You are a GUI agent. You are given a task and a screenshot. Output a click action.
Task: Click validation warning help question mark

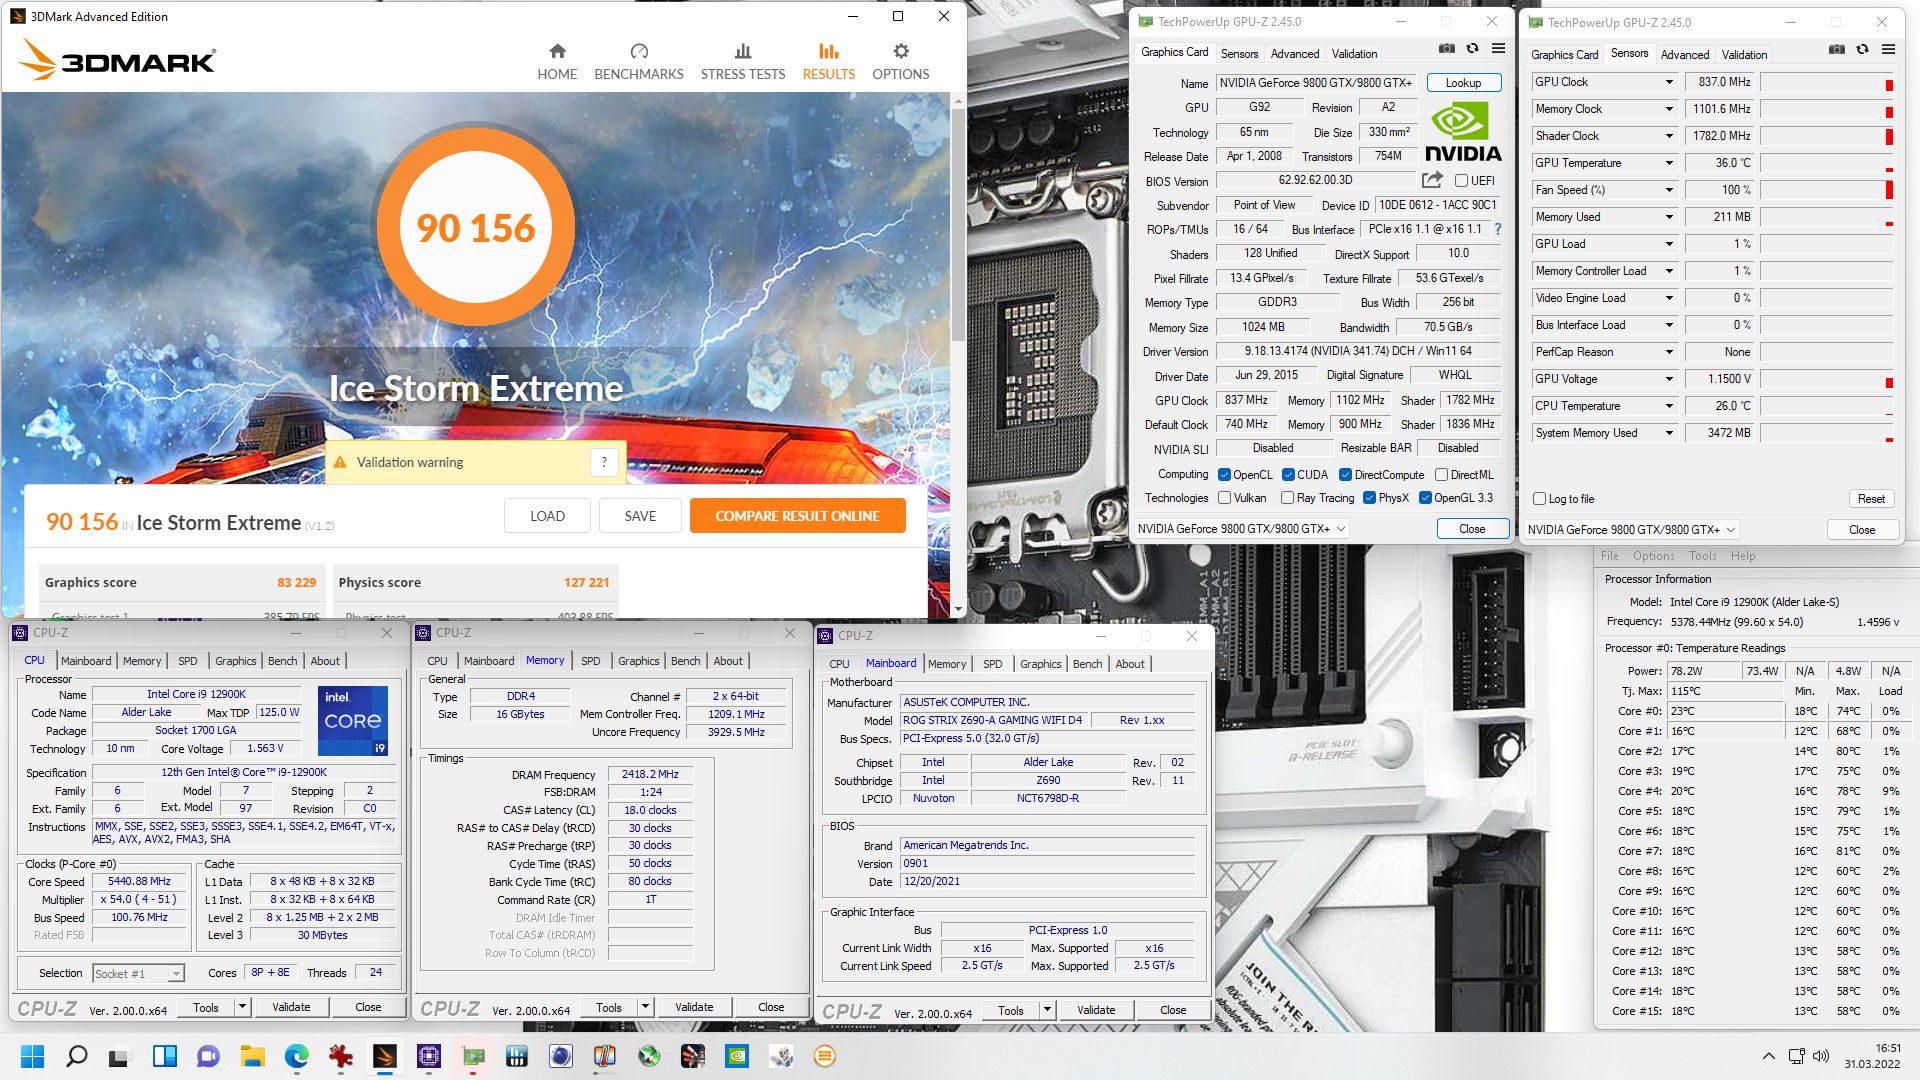pos(603,462)
